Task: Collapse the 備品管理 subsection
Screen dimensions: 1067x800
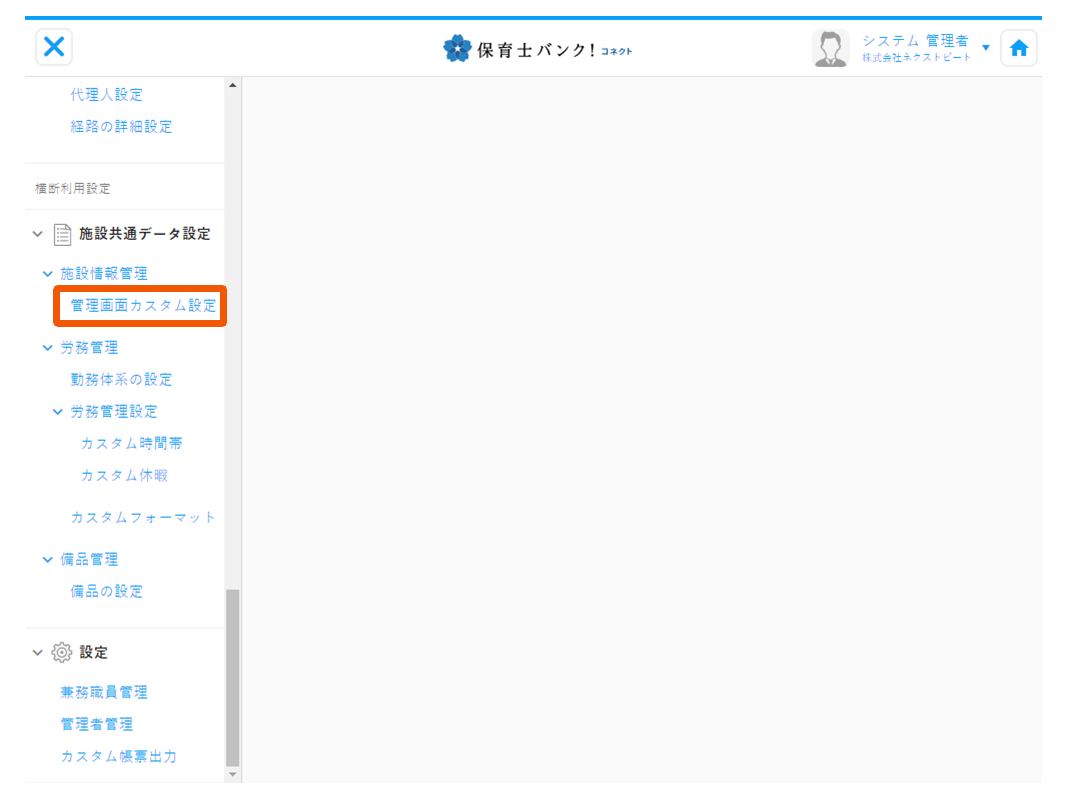Action: click(46, 559)
